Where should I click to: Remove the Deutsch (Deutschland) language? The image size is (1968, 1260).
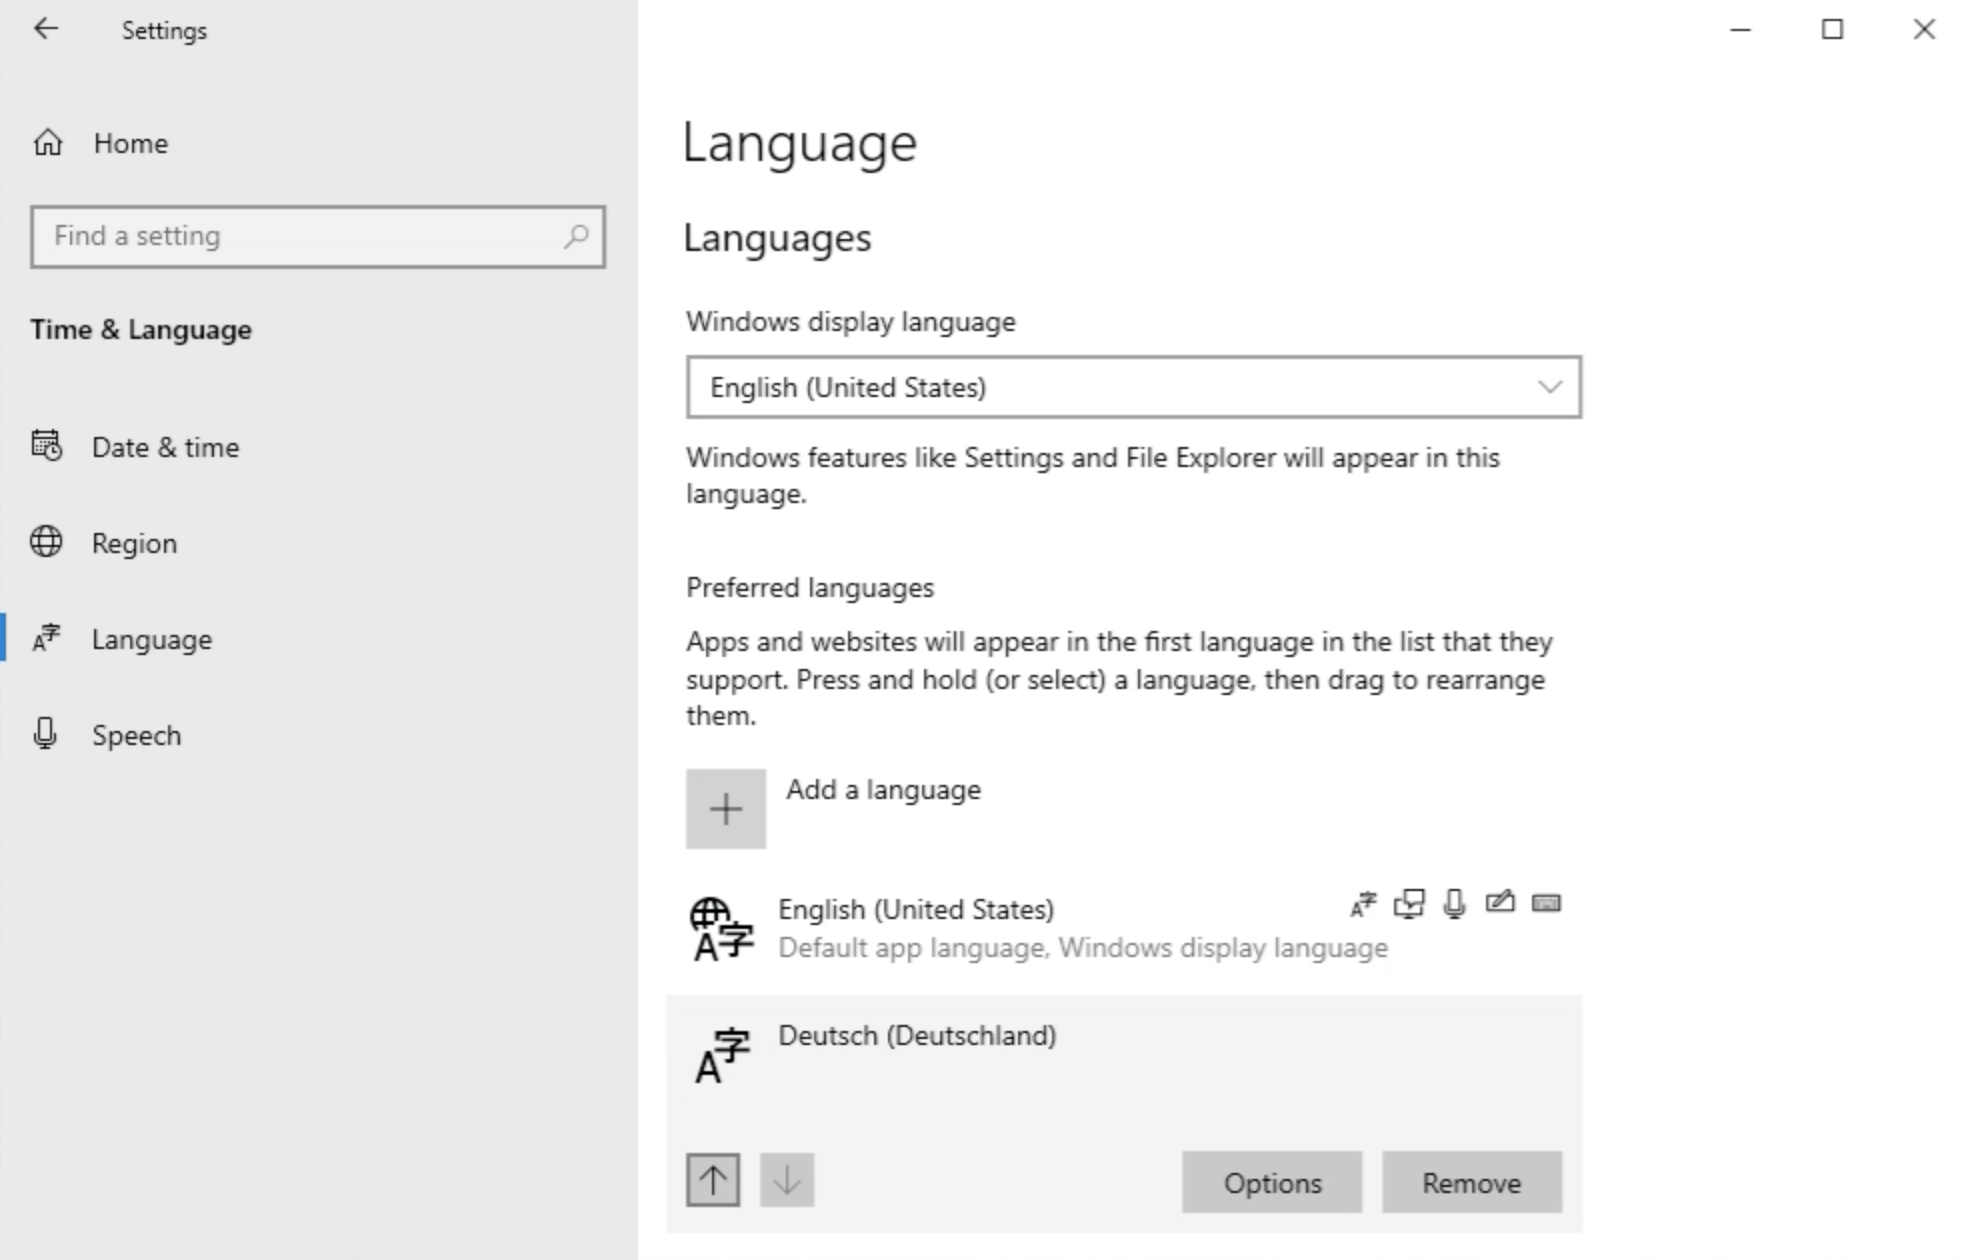click(1470, 1182)
